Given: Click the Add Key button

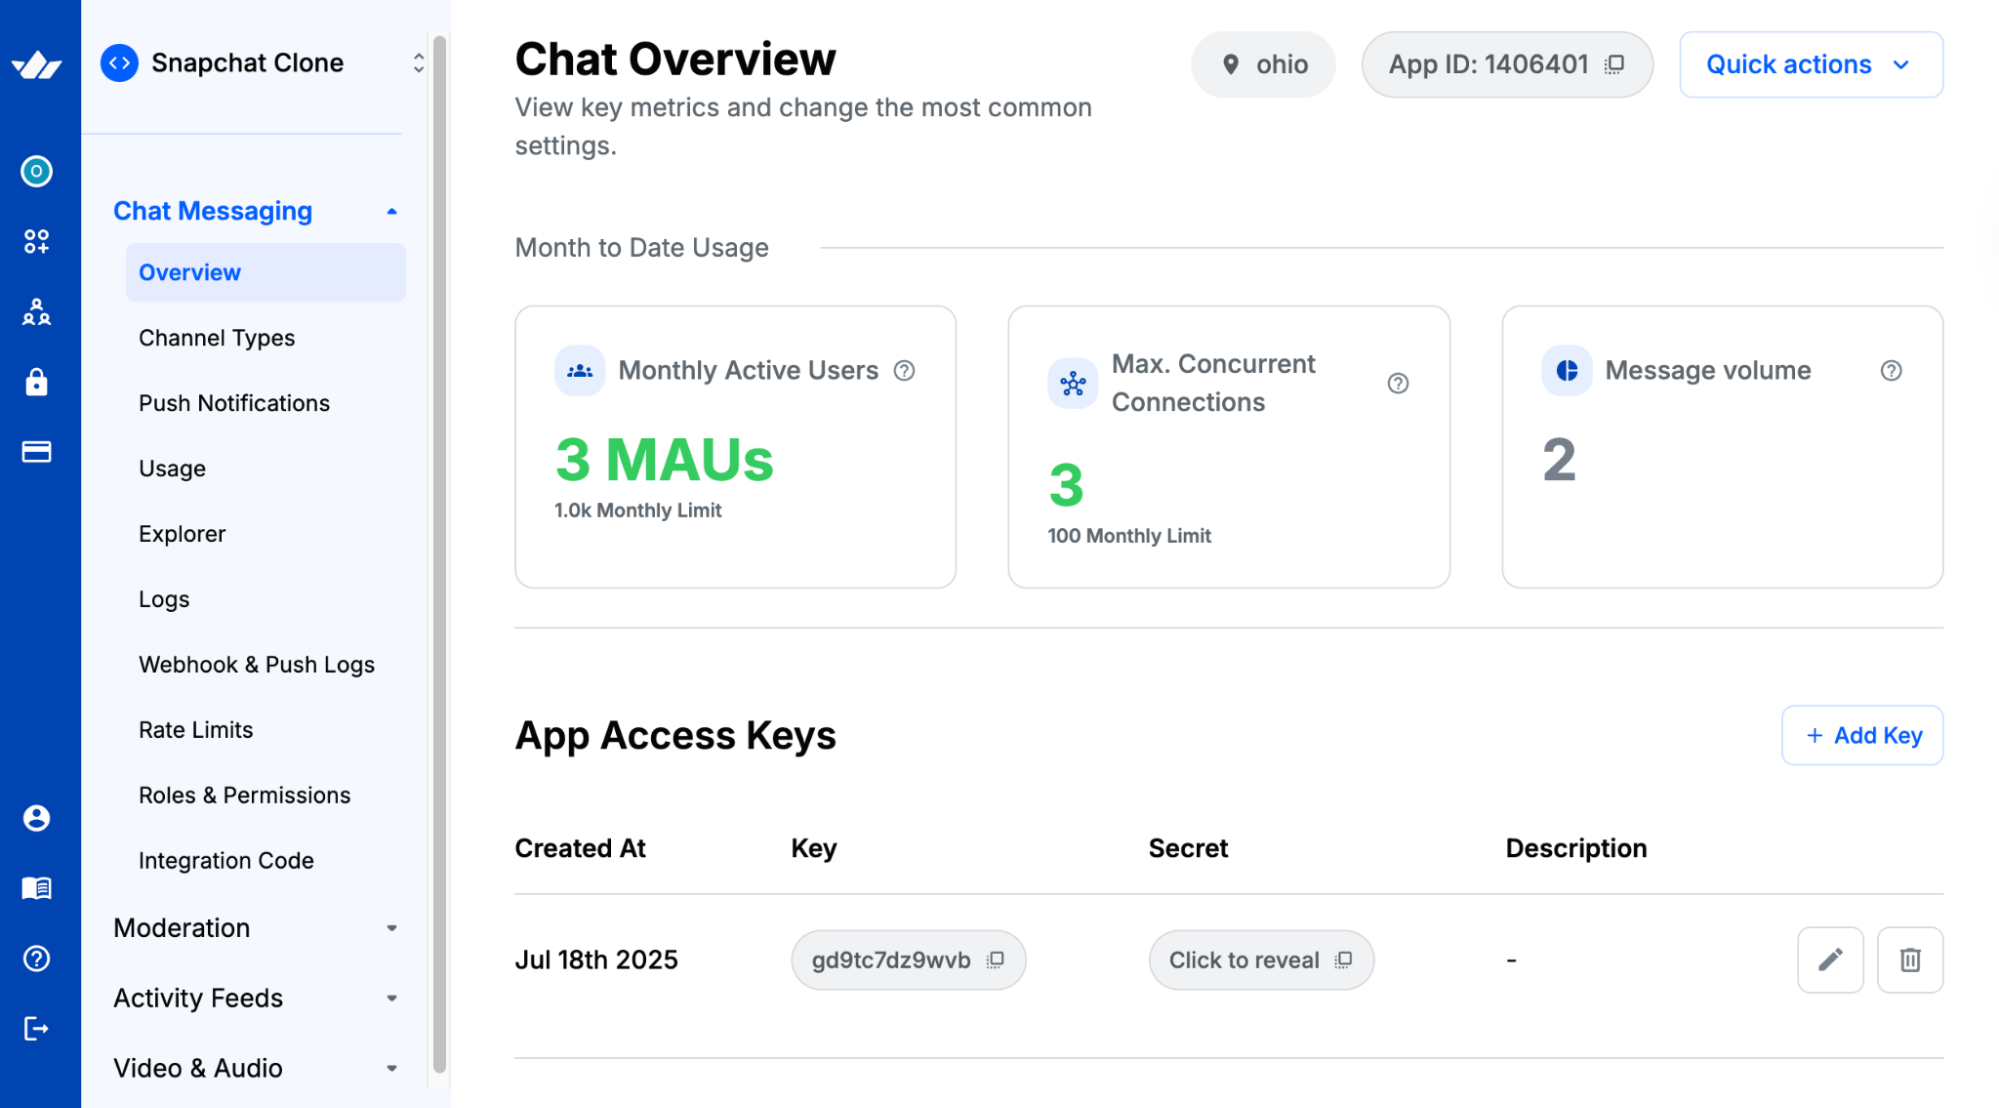Looking at the screenshot, I should point(1861,736).
